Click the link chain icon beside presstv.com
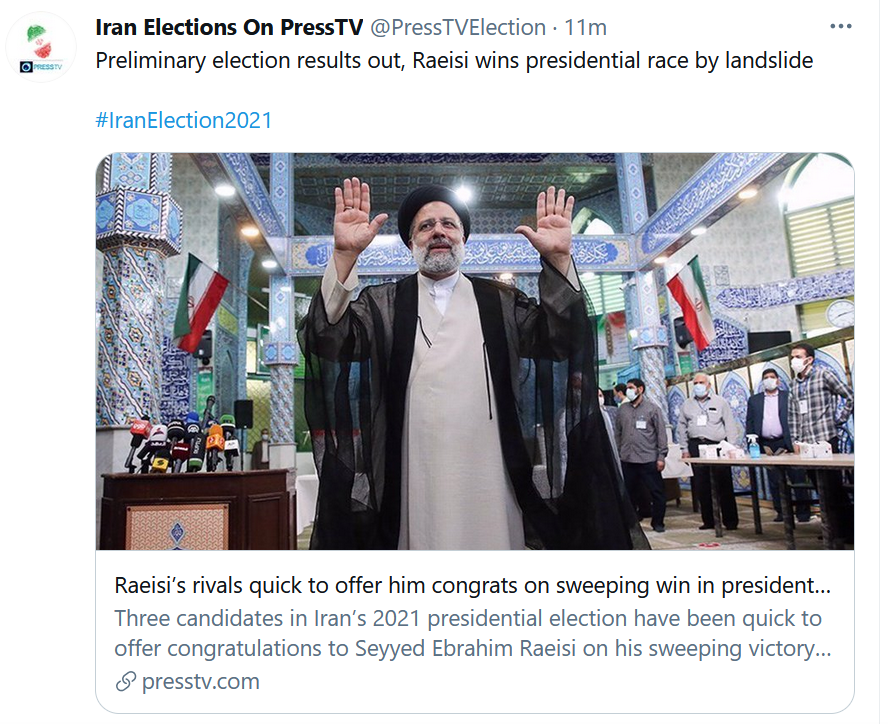 (125, 682)
